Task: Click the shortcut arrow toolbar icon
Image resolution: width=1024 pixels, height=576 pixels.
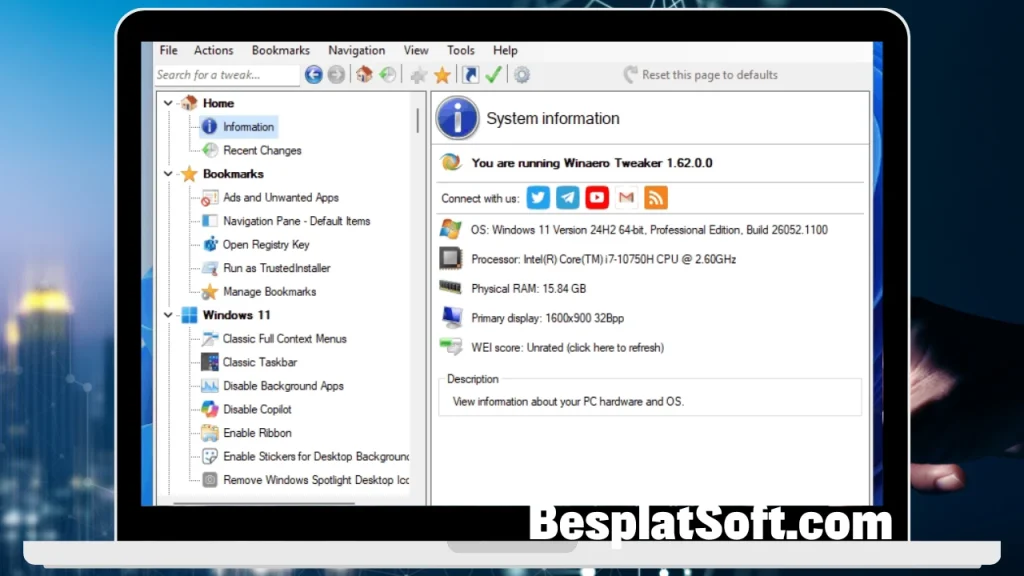Action: [x=470, y=75]
